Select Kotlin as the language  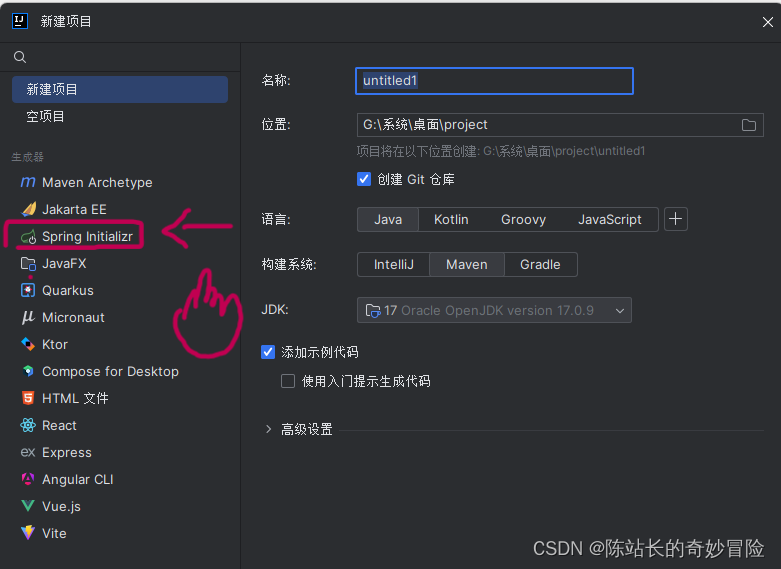tap(451, 220)
